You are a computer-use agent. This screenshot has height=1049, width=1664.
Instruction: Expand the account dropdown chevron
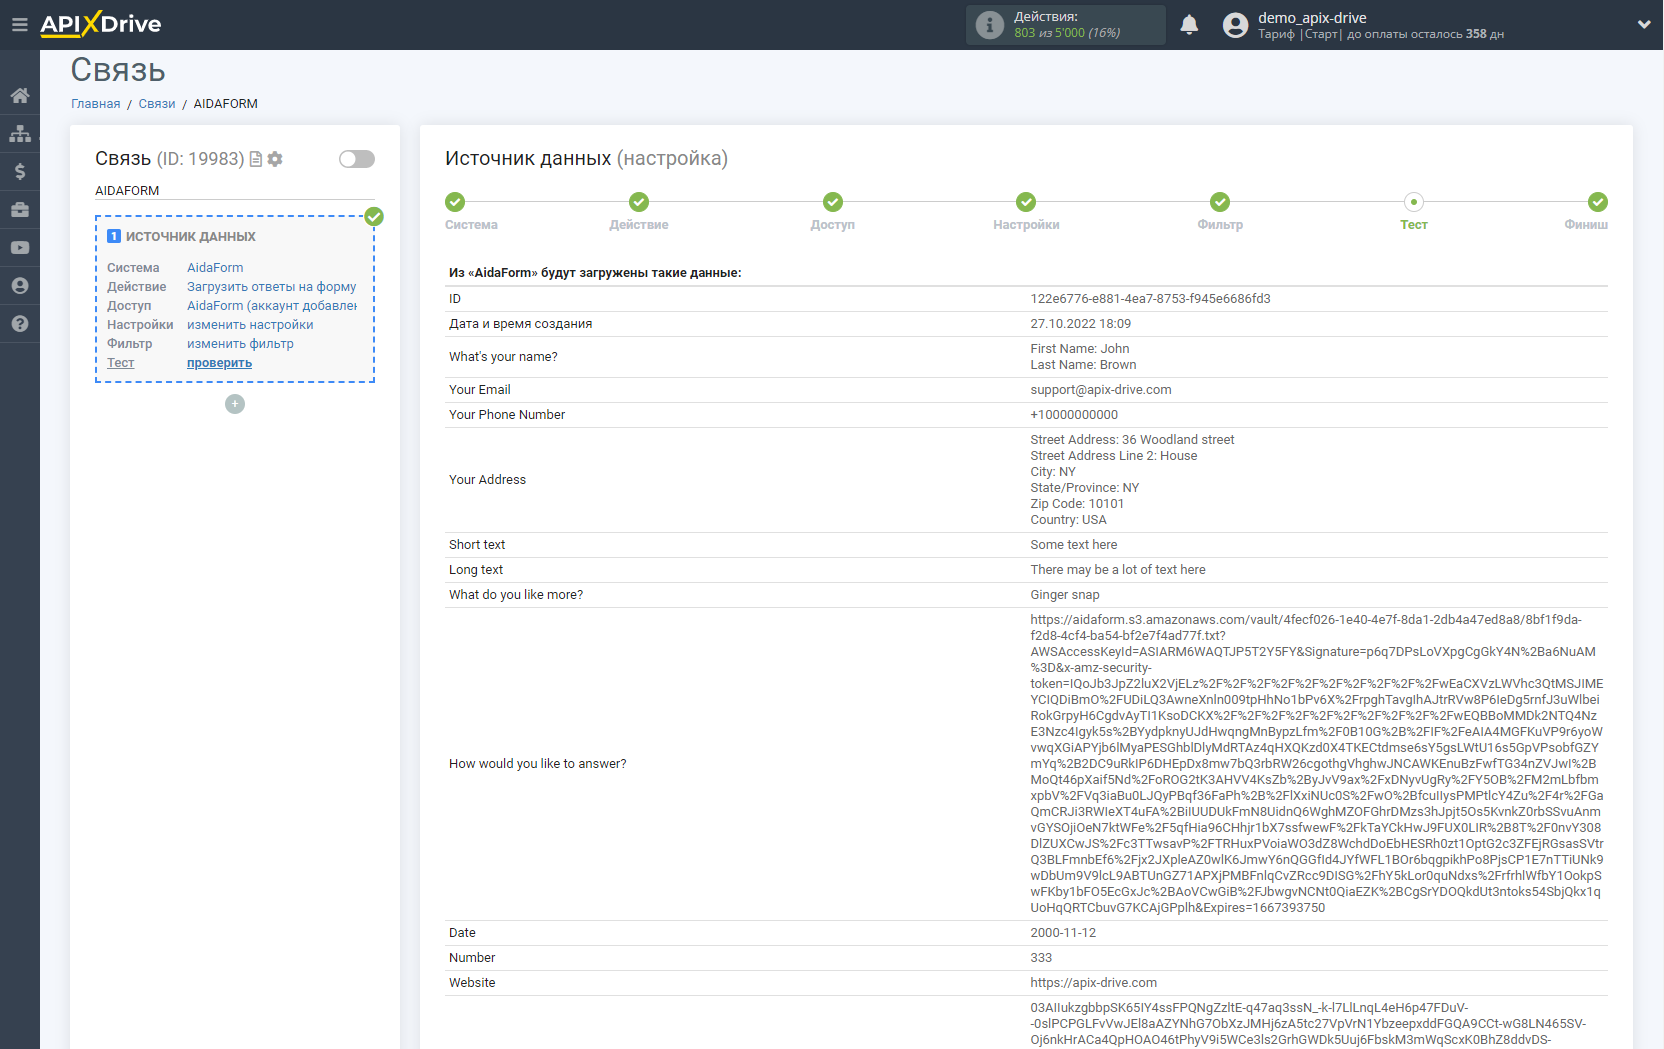point(1644,25)
